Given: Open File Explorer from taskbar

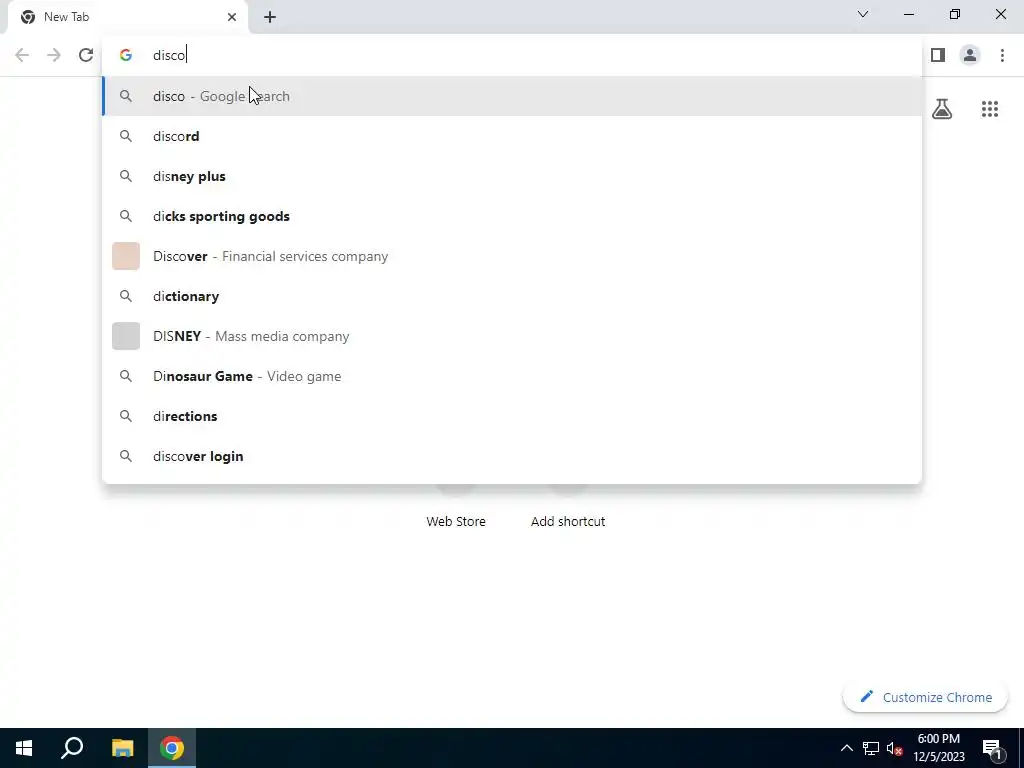Looking at the screenshot, I should coord(122,748).
